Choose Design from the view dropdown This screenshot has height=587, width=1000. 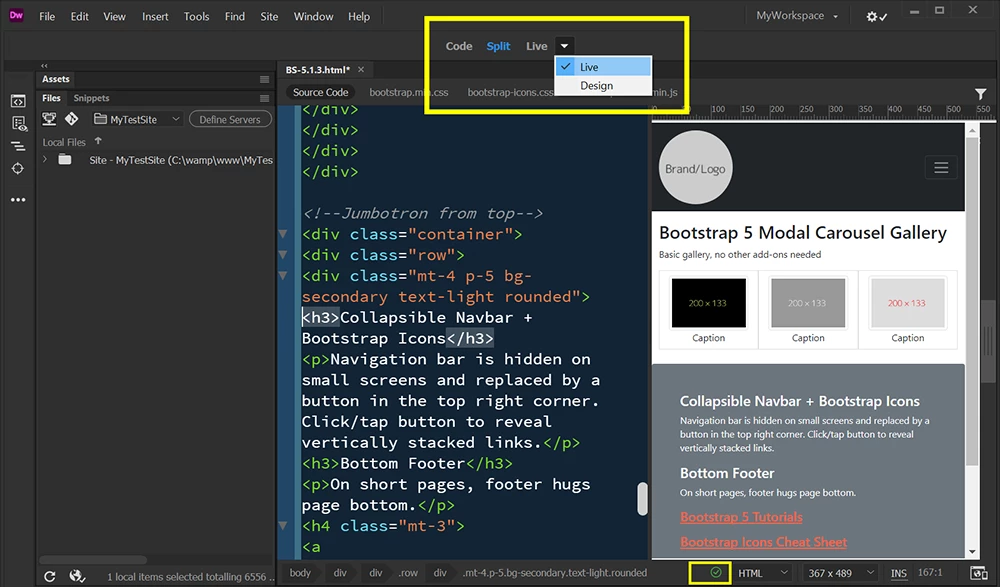[x=603, y=85]
